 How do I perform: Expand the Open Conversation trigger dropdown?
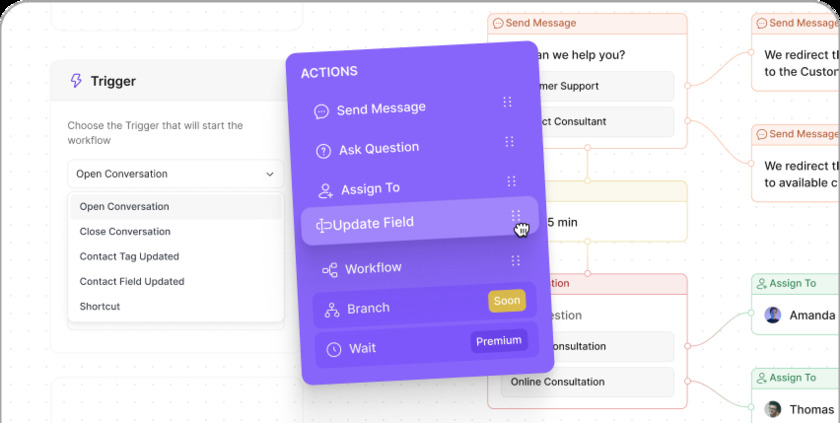[x=176, y=174]
